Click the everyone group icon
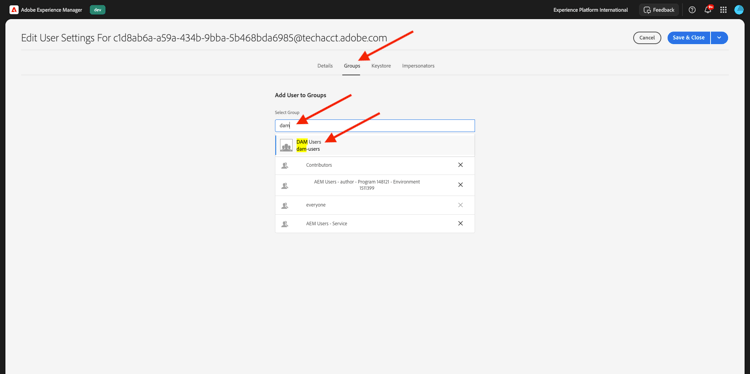 pyautogui.click(x=285, y=205)
